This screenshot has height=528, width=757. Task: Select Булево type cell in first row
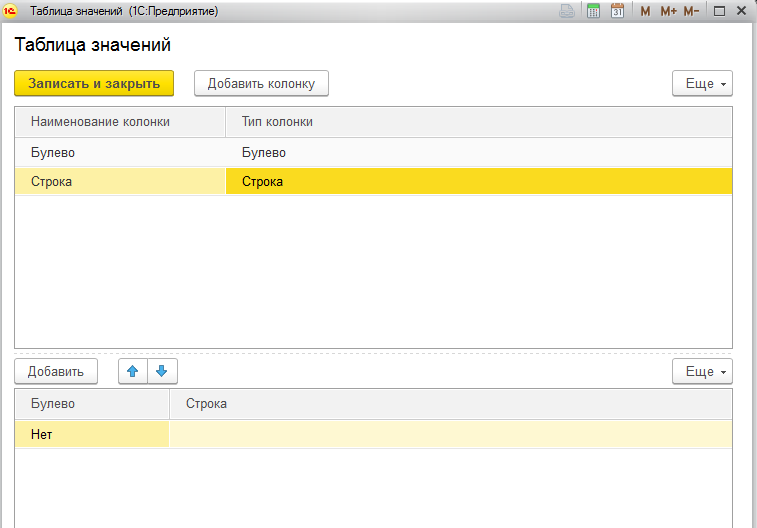pos(479,153)
